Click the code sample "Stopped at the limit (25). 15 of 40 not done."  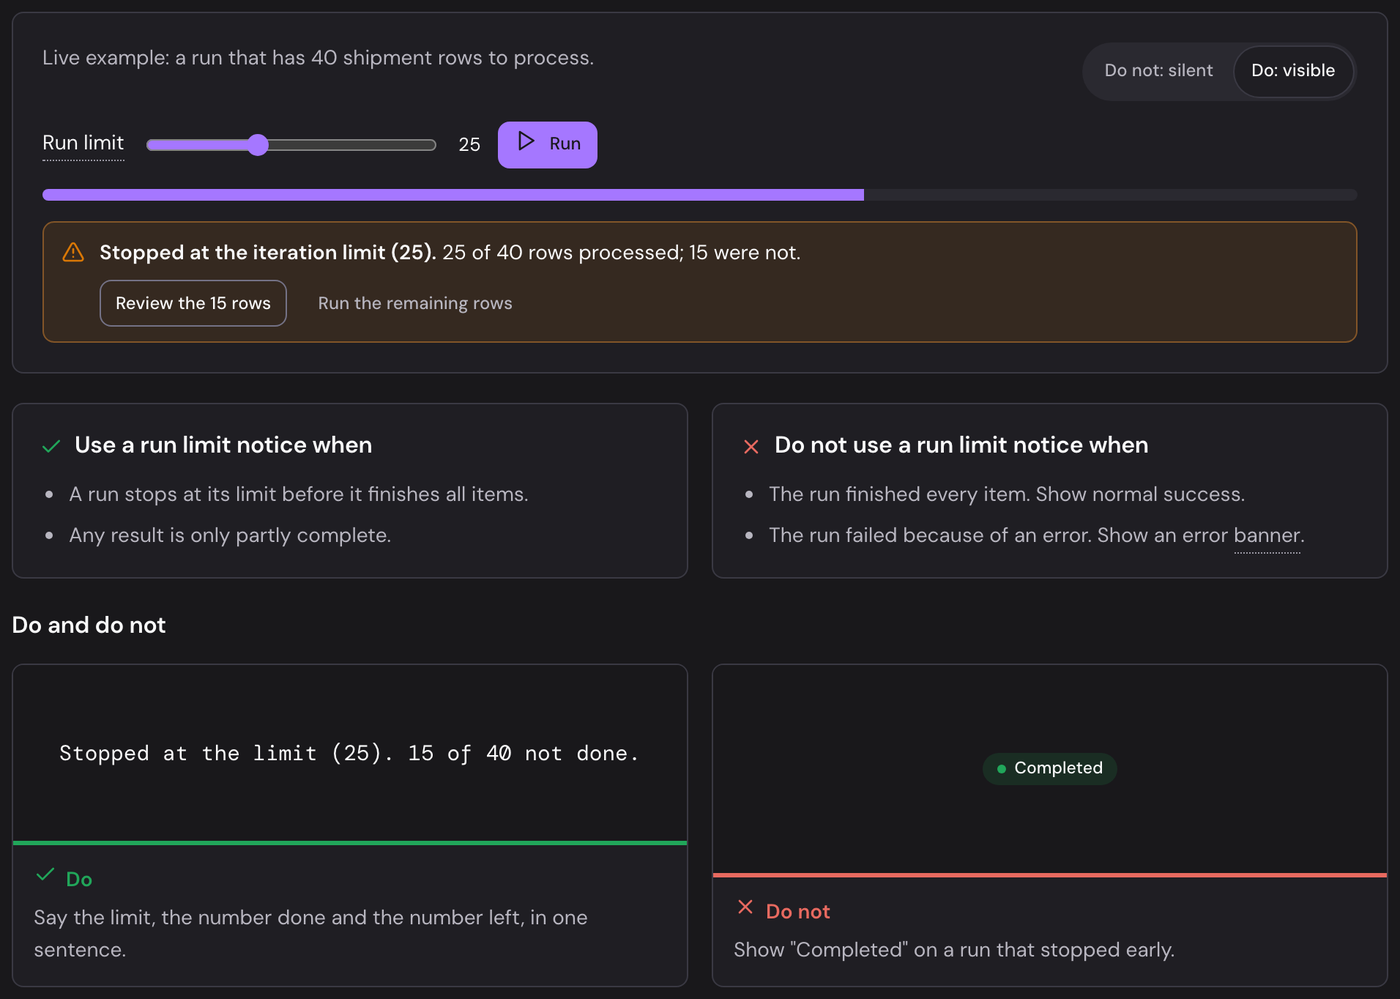coord(349,753)
